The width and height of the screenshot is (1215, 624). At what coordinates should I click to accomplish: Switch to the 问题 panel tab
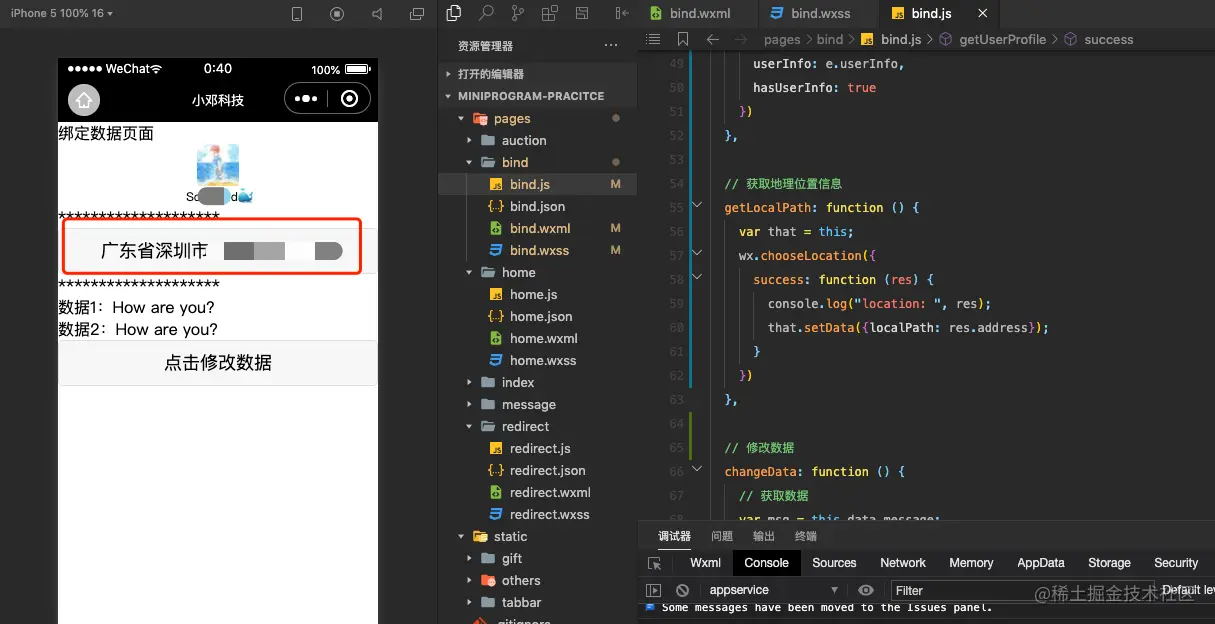pos(722,536)
